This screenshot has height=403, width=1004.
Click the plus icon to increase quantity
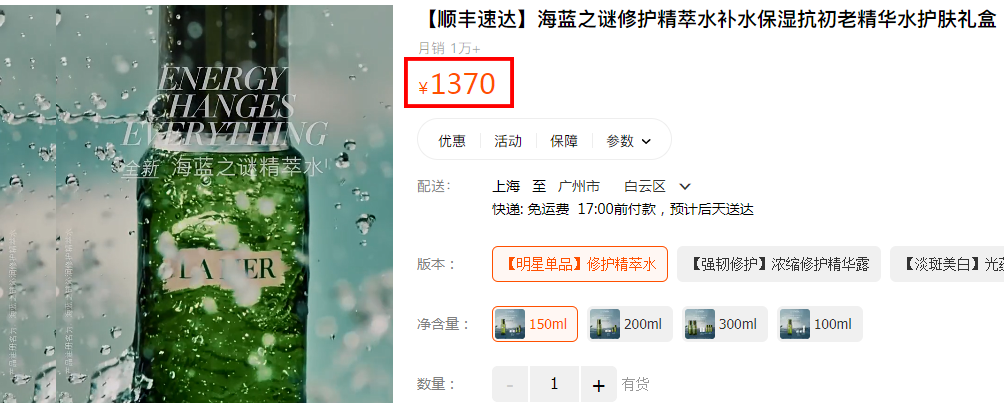[599, 384]
